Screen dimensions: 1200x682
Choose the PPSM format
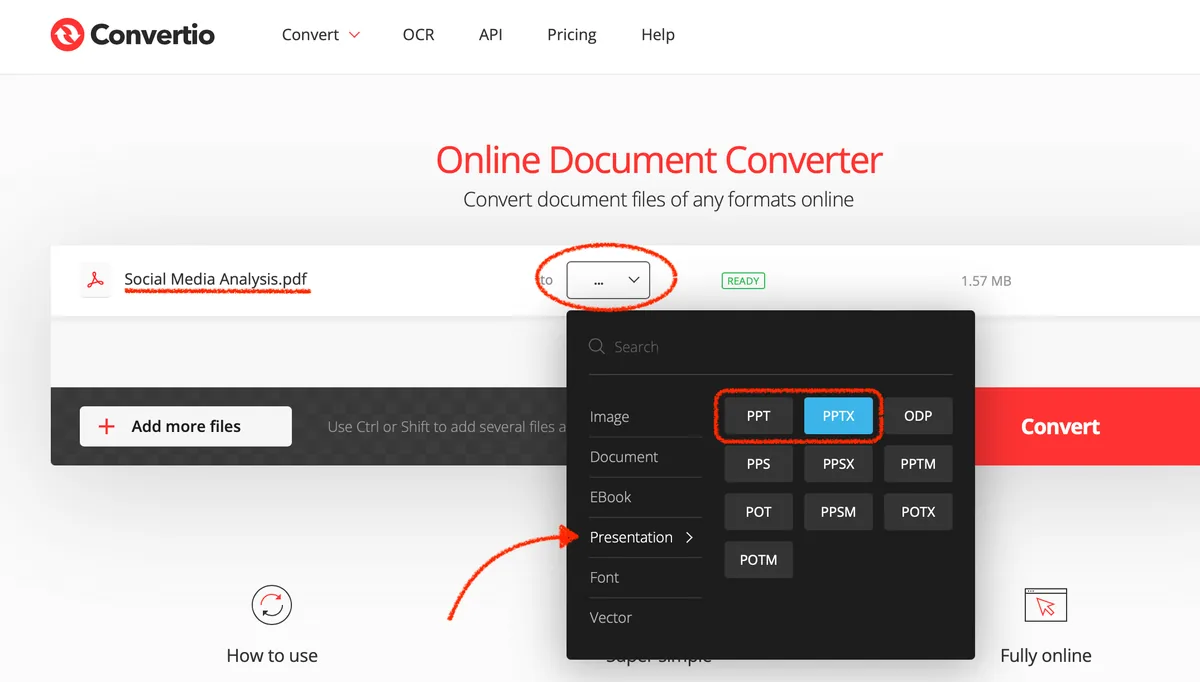(838, 512)
